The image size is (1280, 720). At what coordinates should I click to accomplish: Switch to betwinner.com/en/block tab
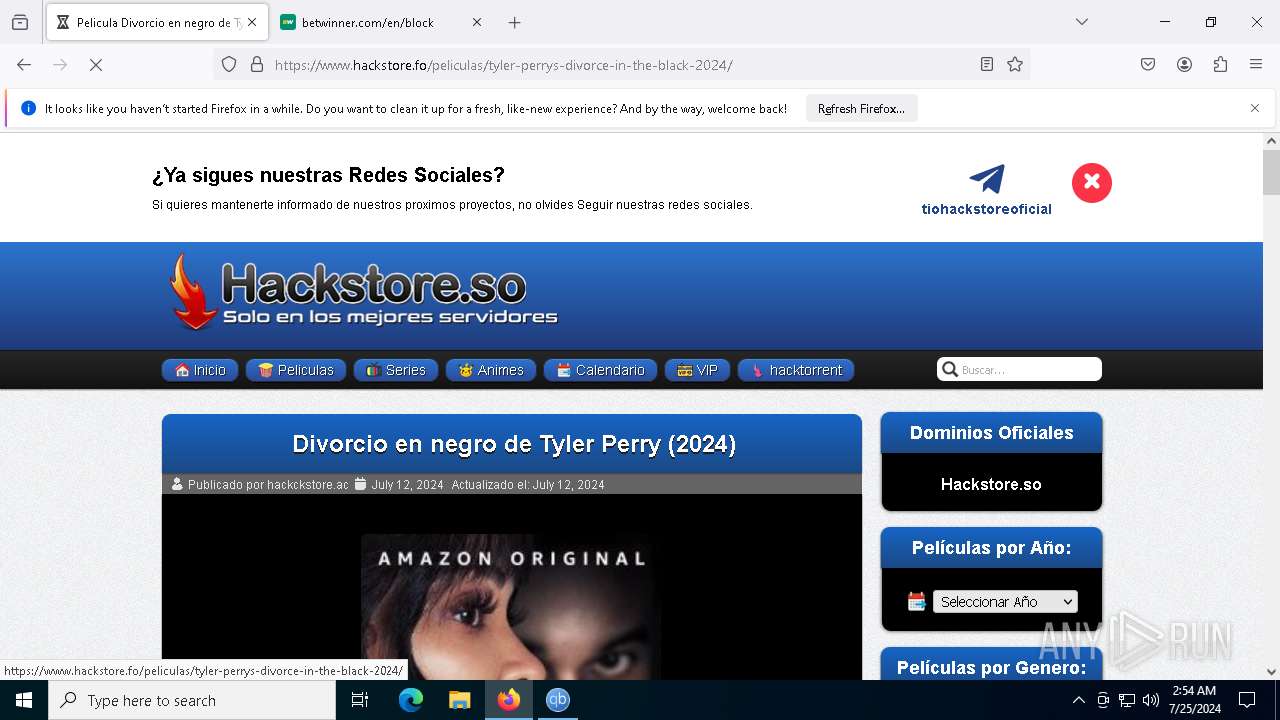click(x=381, y=22)
